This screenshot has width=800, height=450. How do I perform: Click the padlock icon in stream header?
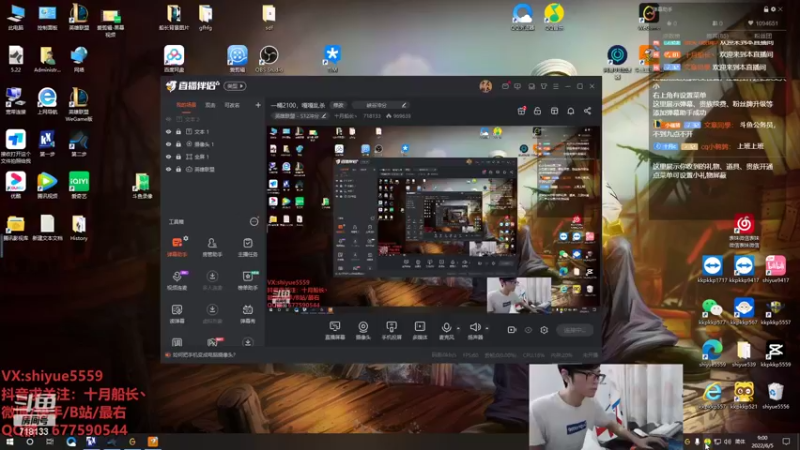pyautogui.click(x=537, y=111)
